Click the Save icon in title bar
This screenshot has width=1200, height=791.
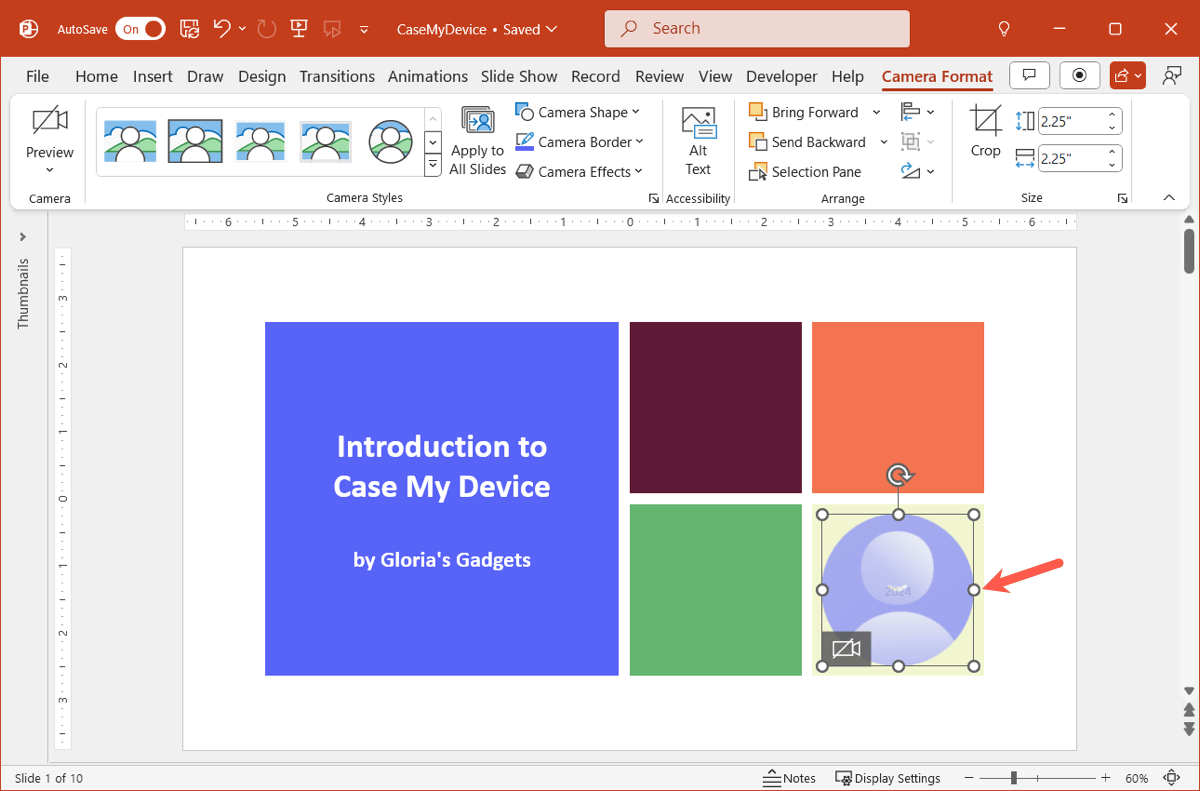pyautogui.click(x=190, y=29)
